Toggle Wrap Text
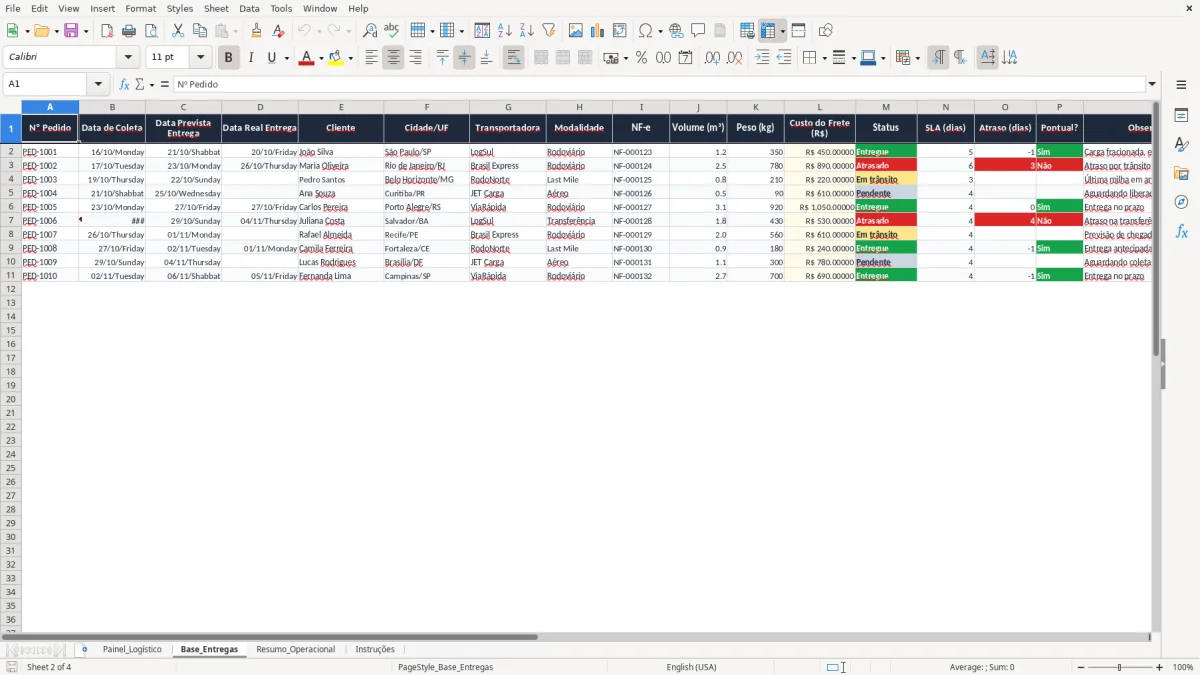1200x675 pixels. coord(513,58)
